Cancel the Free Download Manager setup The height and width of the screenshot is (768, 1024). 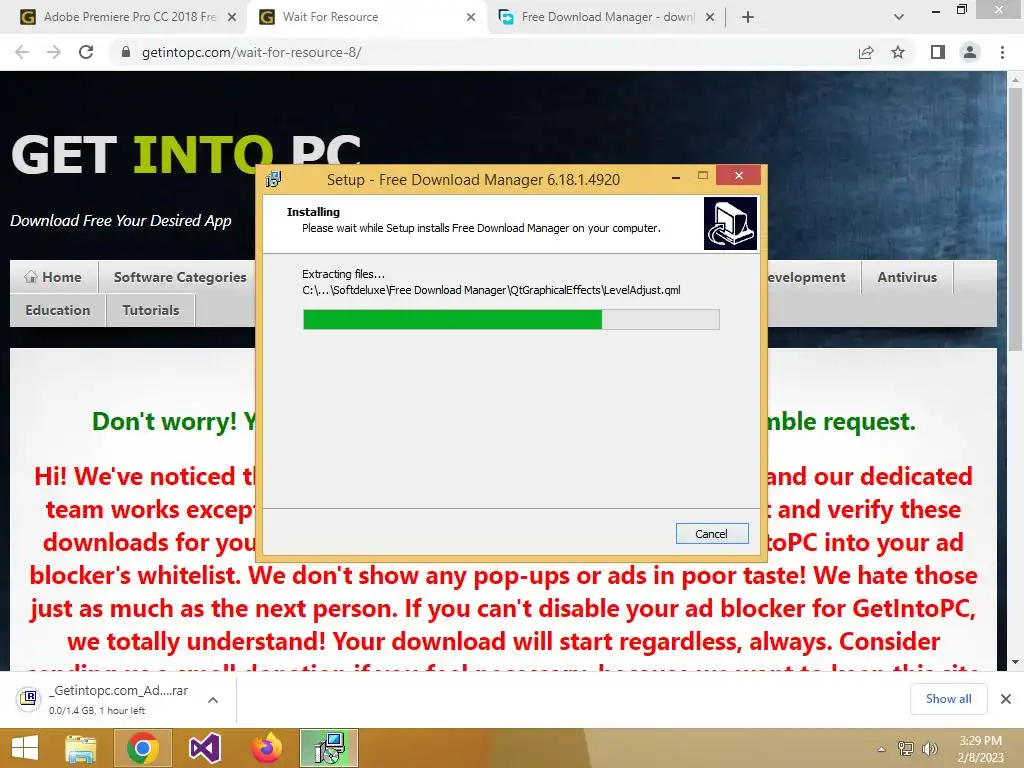click(x=711, y=534)
